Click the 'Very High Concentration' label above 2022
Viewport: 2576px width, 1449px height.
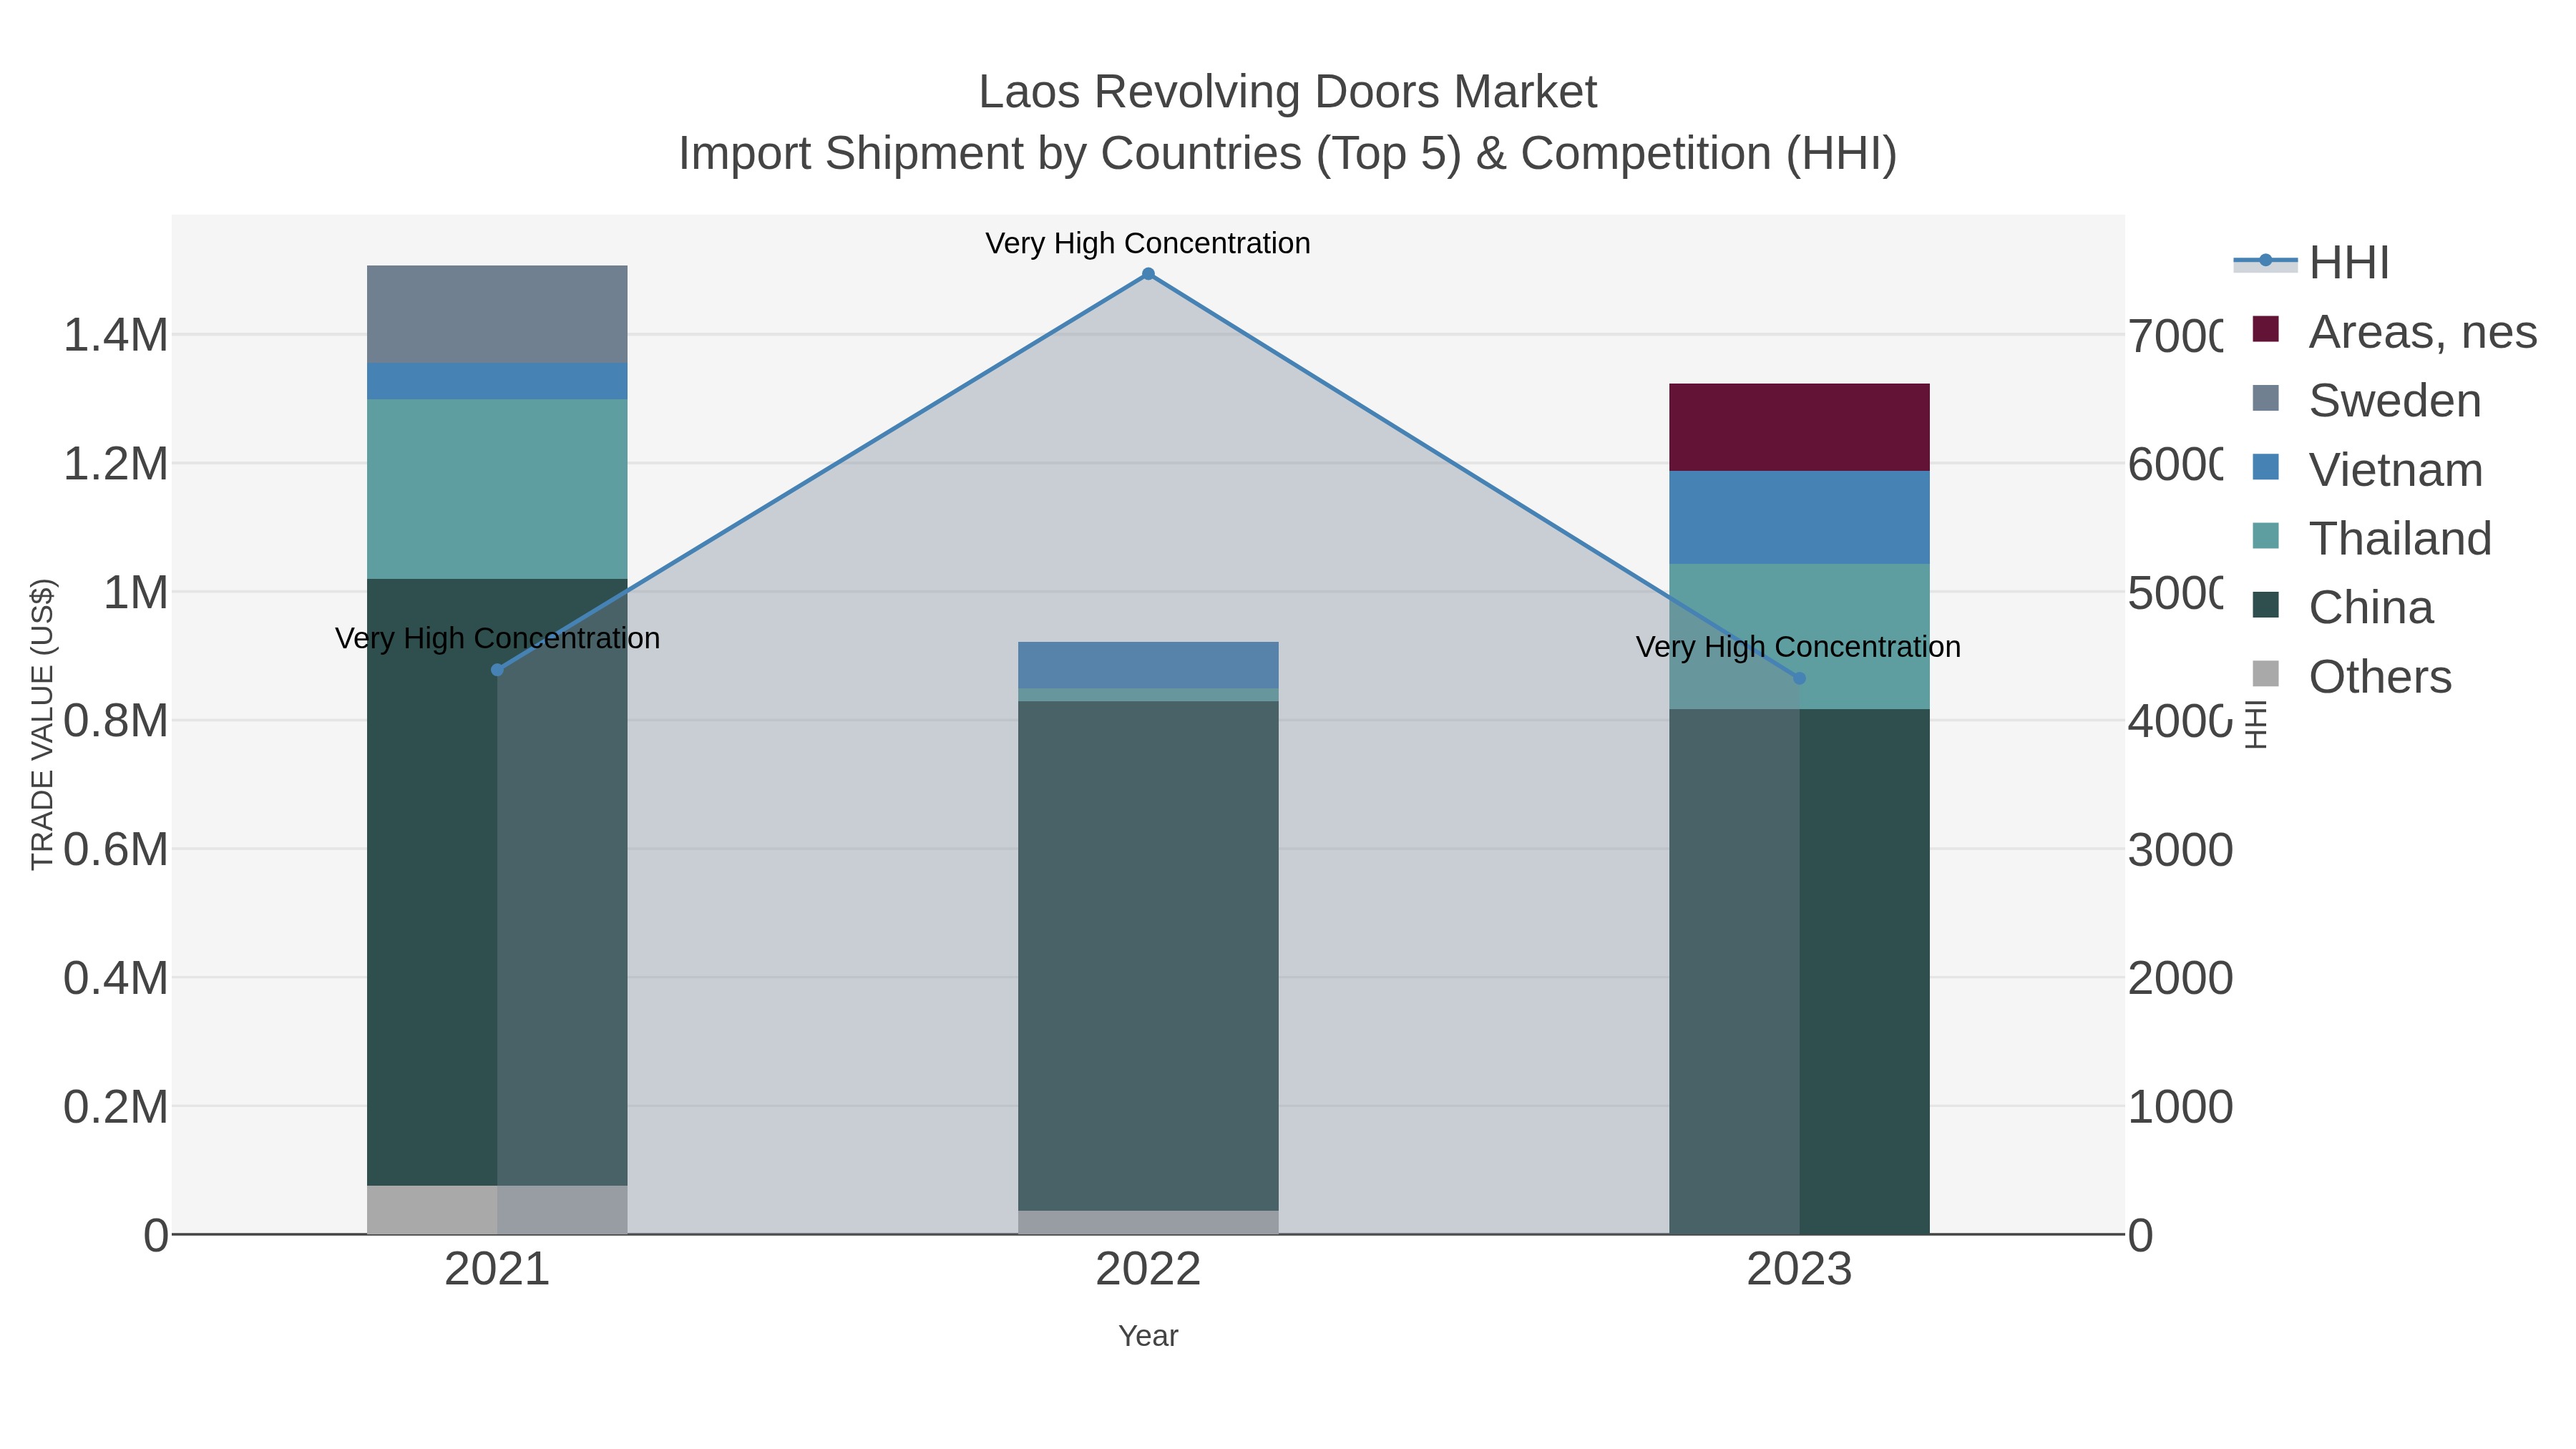[1148, 243]
